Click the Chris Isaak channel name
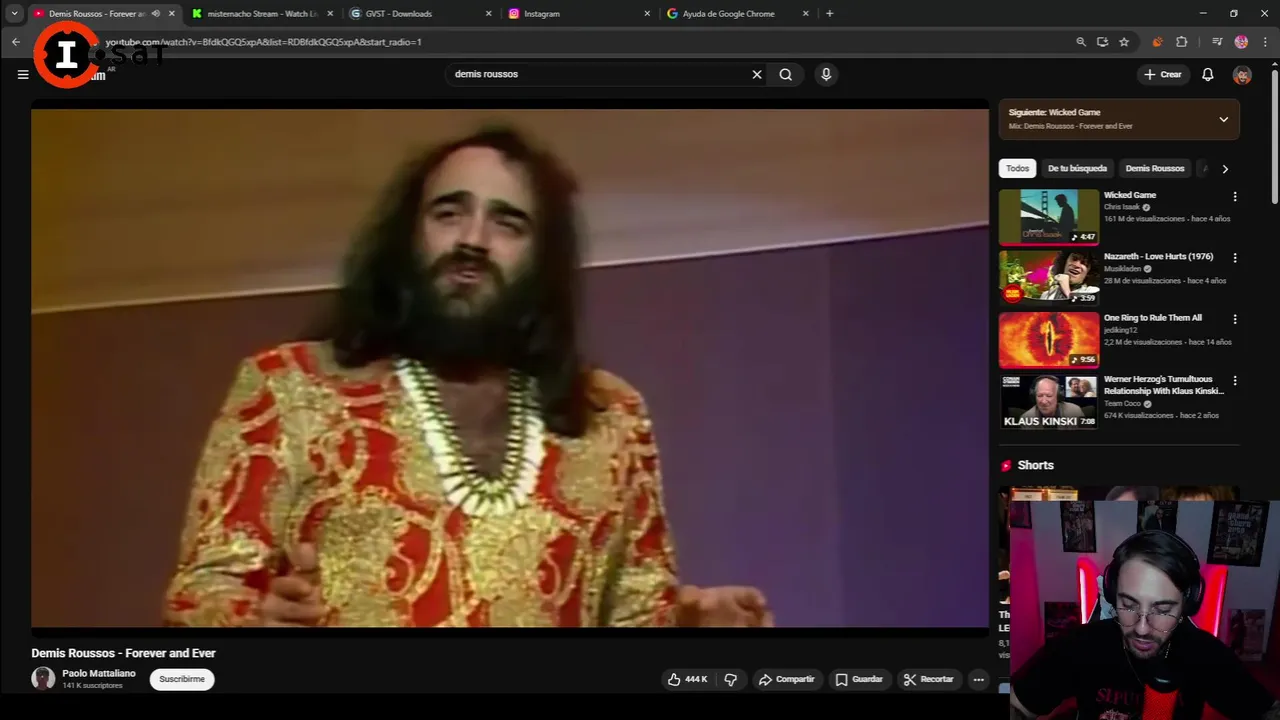 click(x=1122, y=207)
